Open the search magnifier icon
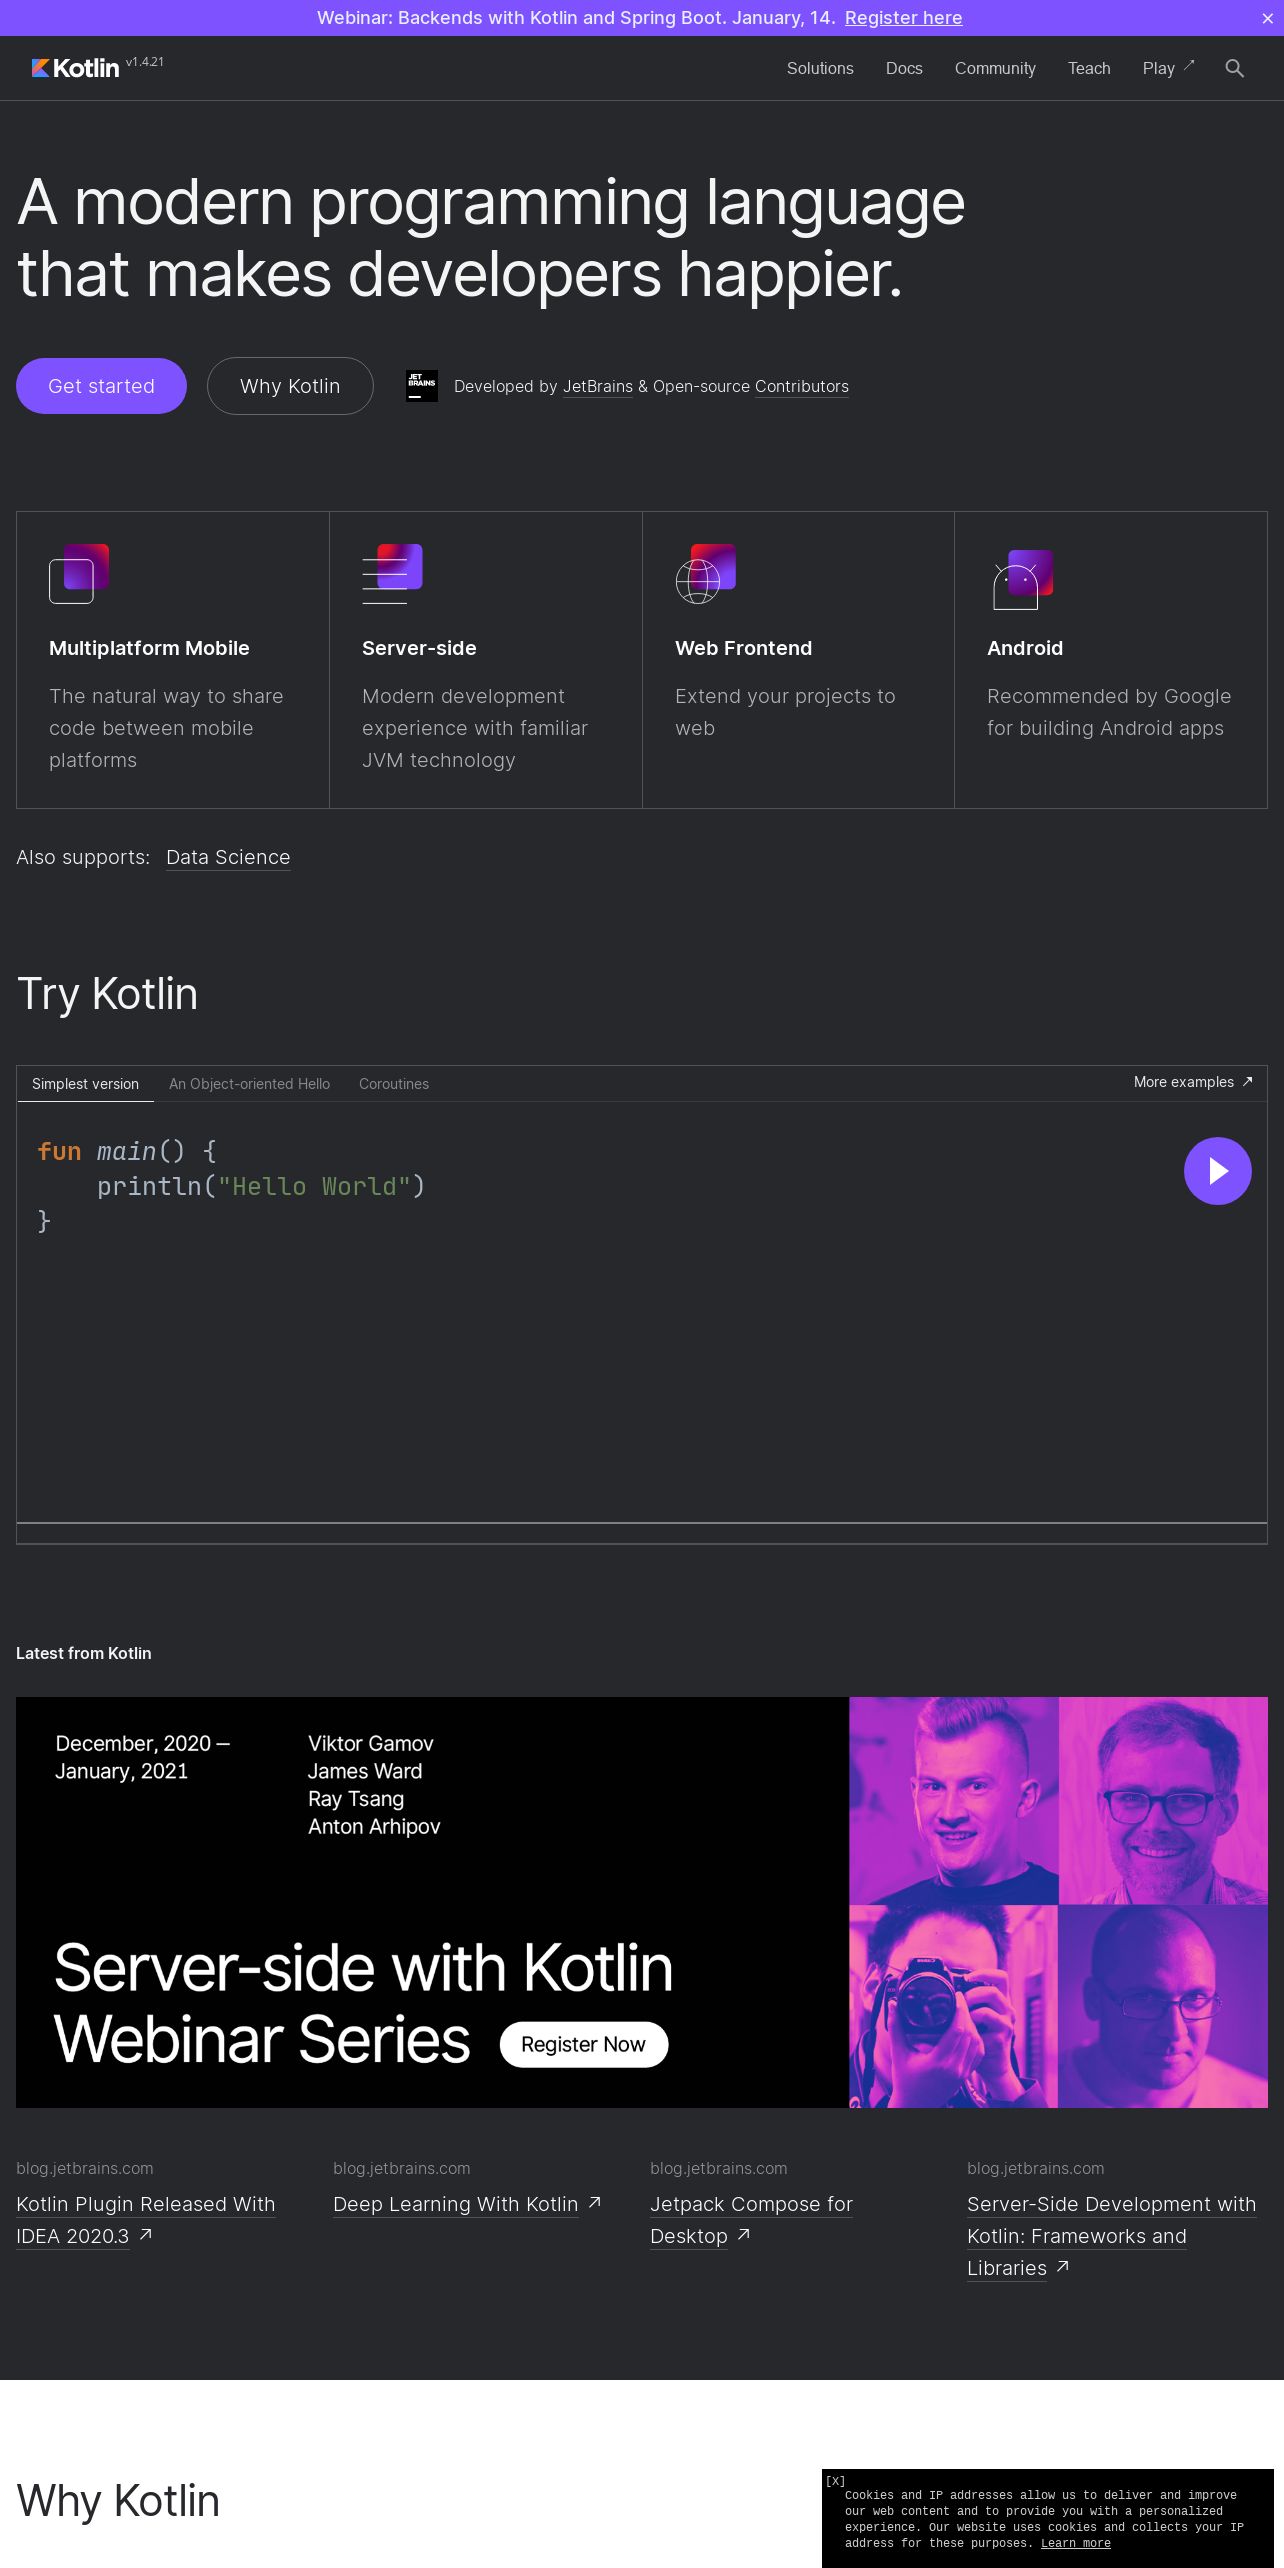 (x=1234, y=68)
